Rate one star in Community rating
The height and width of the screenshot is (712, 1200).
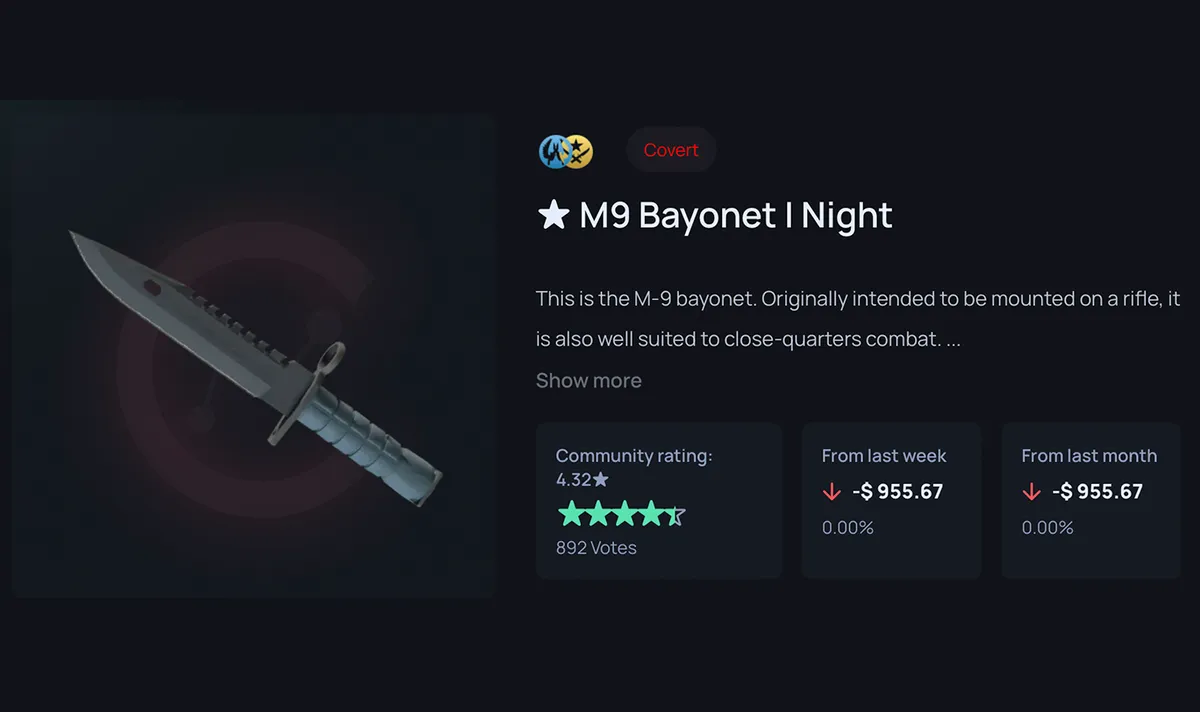(x=570, y=515)
